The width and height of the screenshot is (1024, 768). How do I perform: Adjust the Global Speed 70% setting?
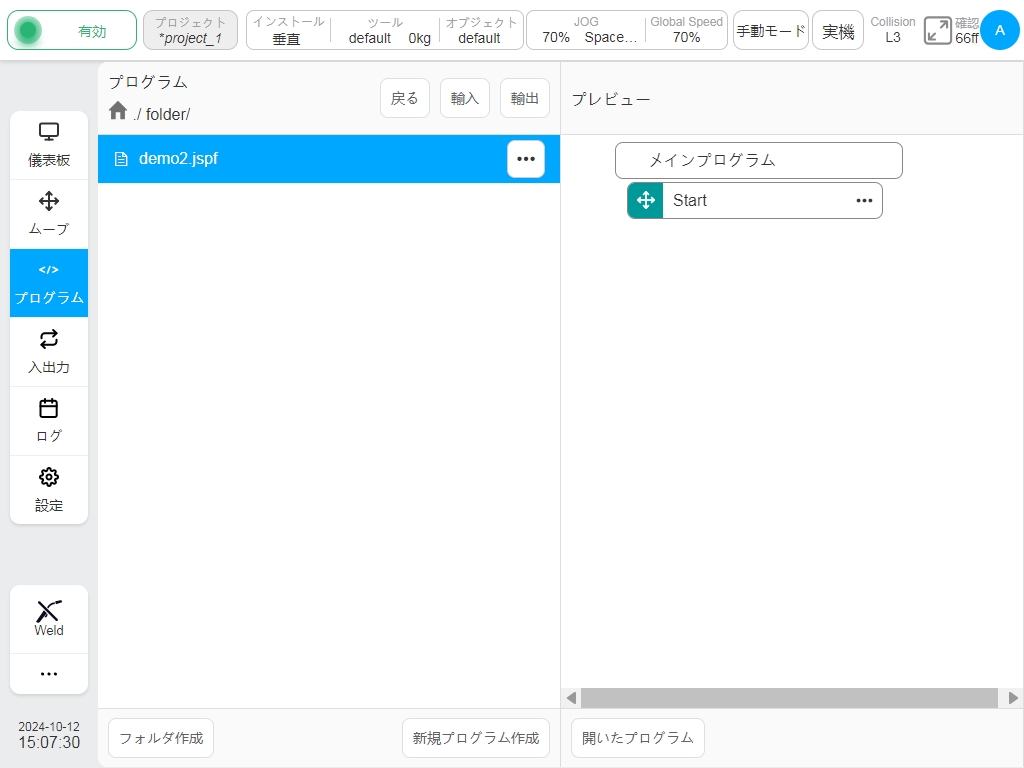click(686, 30)
